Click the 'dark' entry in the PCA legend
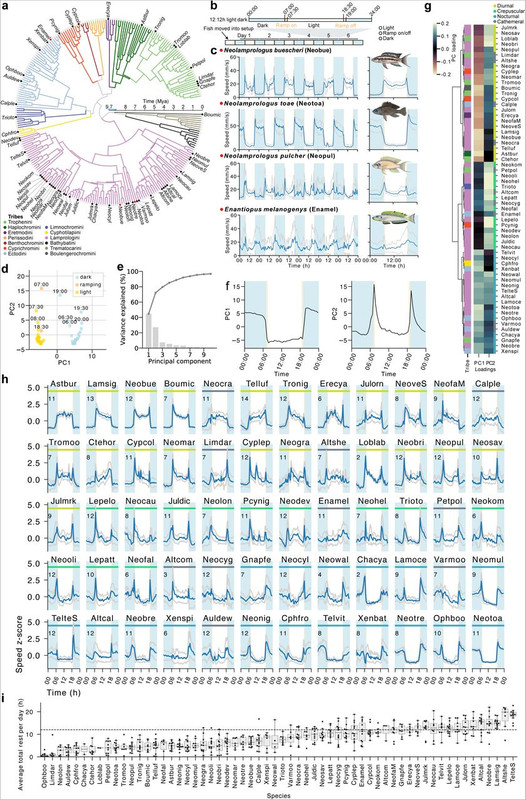Viewport: 526px width, 800px height. pyautogui.click(x=84, y=279)
